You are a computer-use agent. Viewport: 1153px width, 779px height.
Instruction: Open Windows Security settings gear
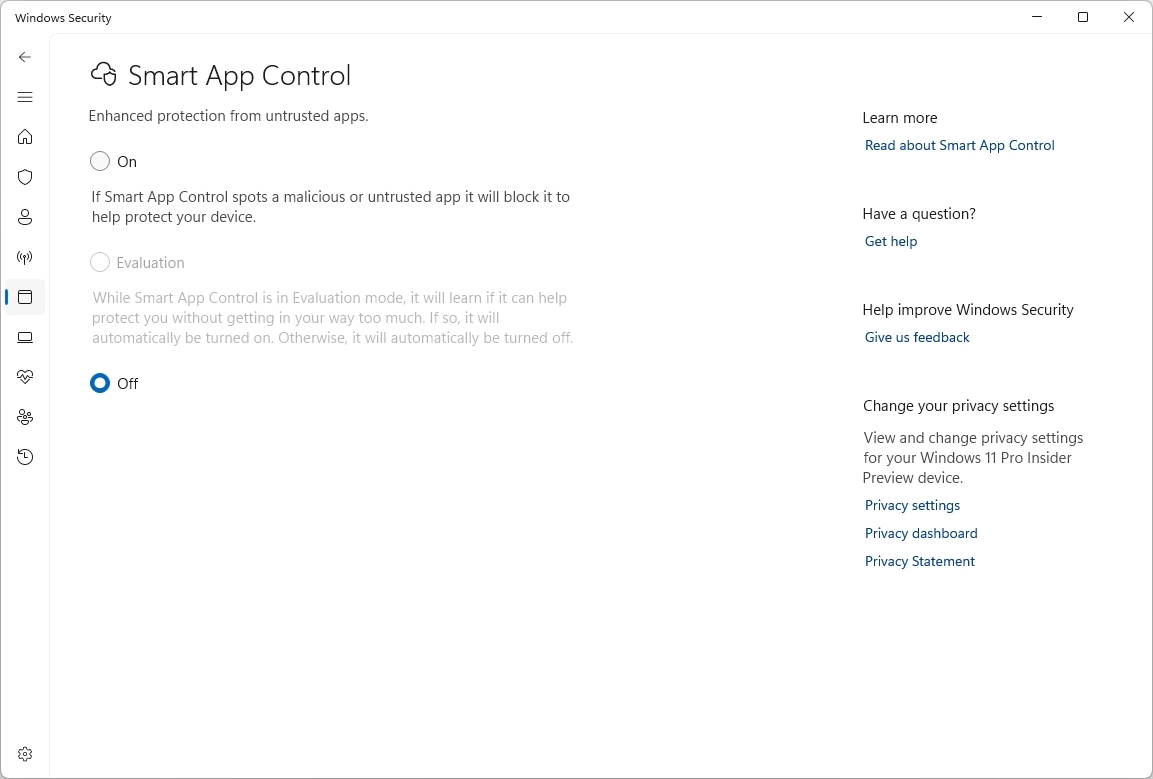(x=25, y=753)
